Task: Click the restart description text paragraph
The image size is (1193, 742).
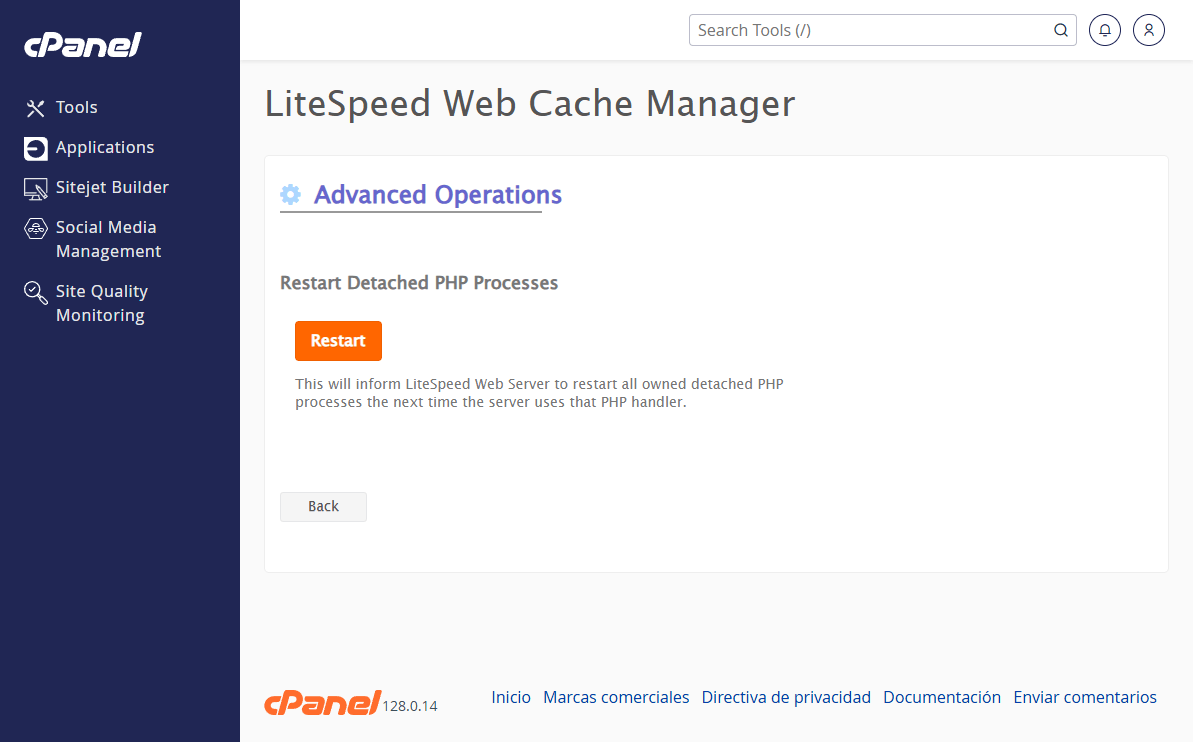Action: tap(539, 393)
